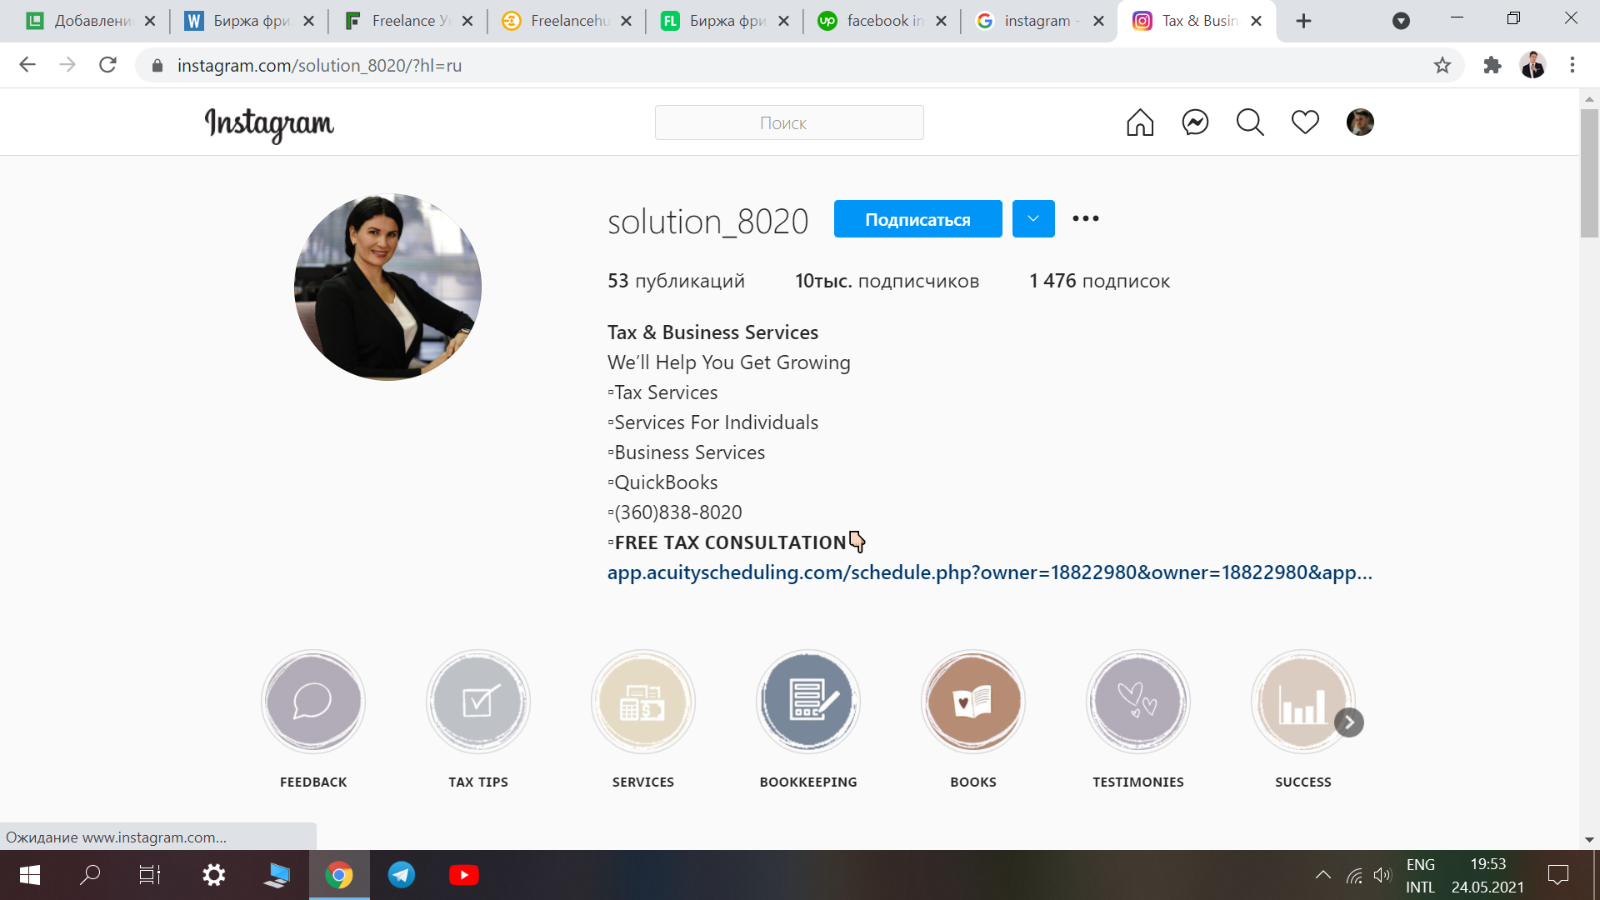Open a new browser tab
Image resolution: width=1600 pixels, height=900 pixels.
point(1303,21)
